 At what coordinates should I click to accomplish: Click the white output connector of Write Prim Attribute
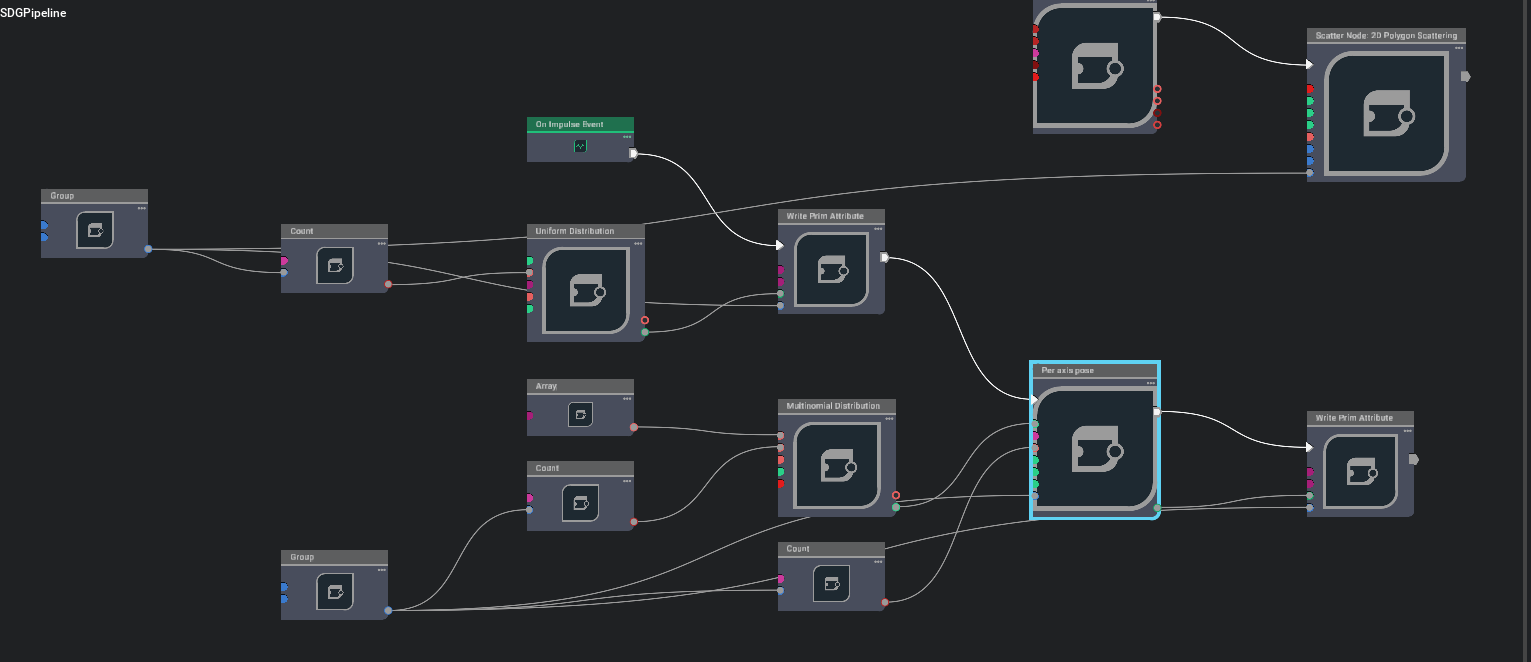pyautogui.click(x=886, y=258)
